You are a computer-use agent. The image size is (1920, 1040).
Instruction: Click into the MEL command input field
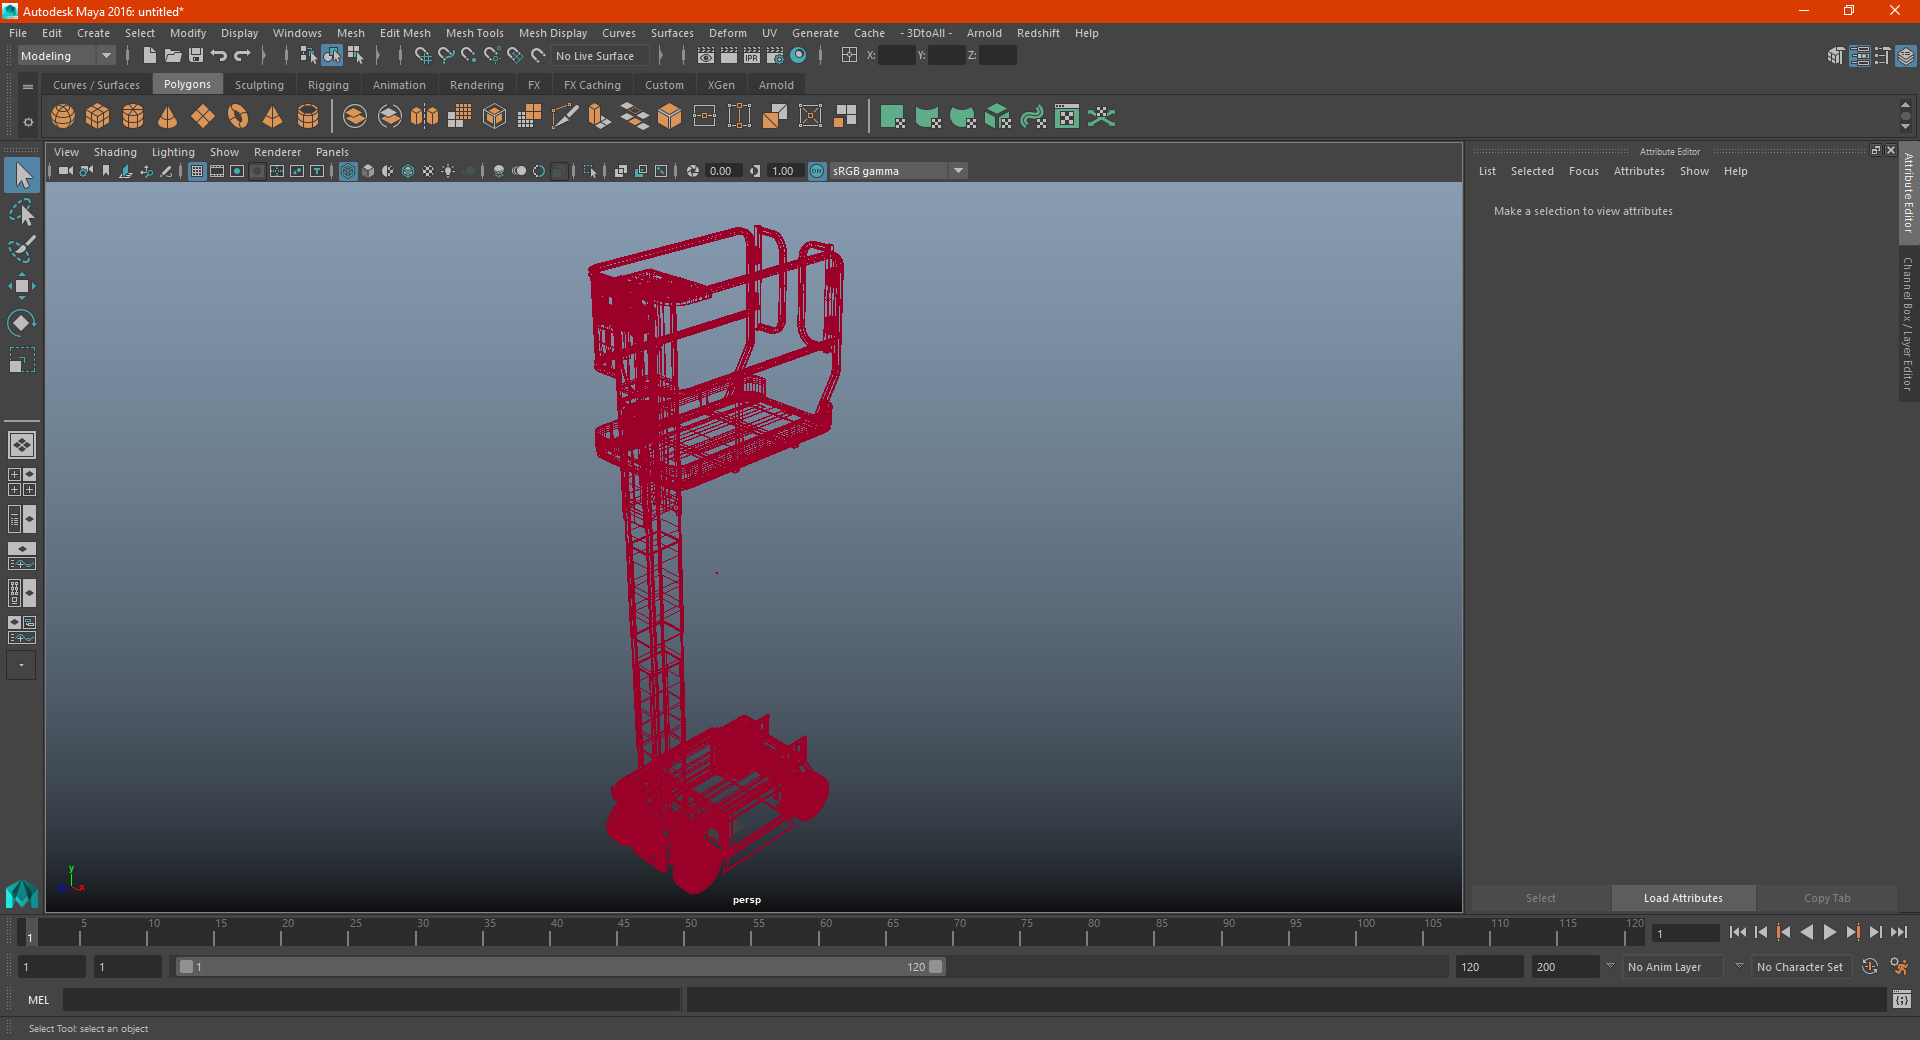(371, 1000)
